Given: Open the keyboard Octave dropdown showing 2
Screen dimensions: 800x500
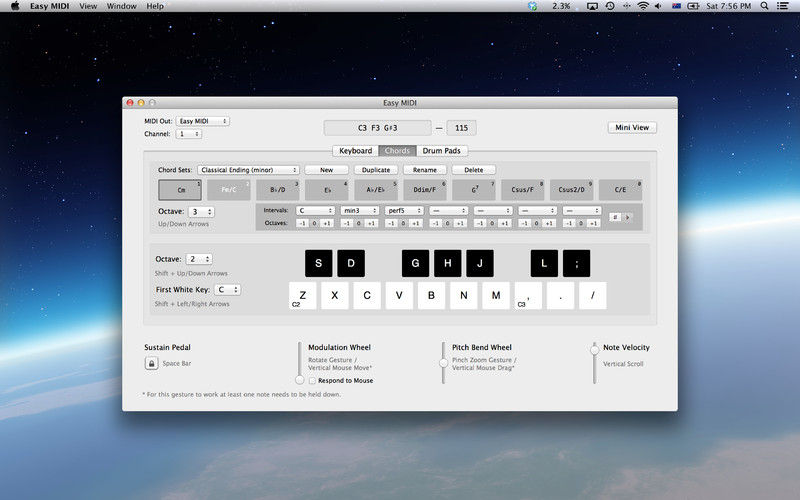Looking at the screenshot, I should point(199,259).
